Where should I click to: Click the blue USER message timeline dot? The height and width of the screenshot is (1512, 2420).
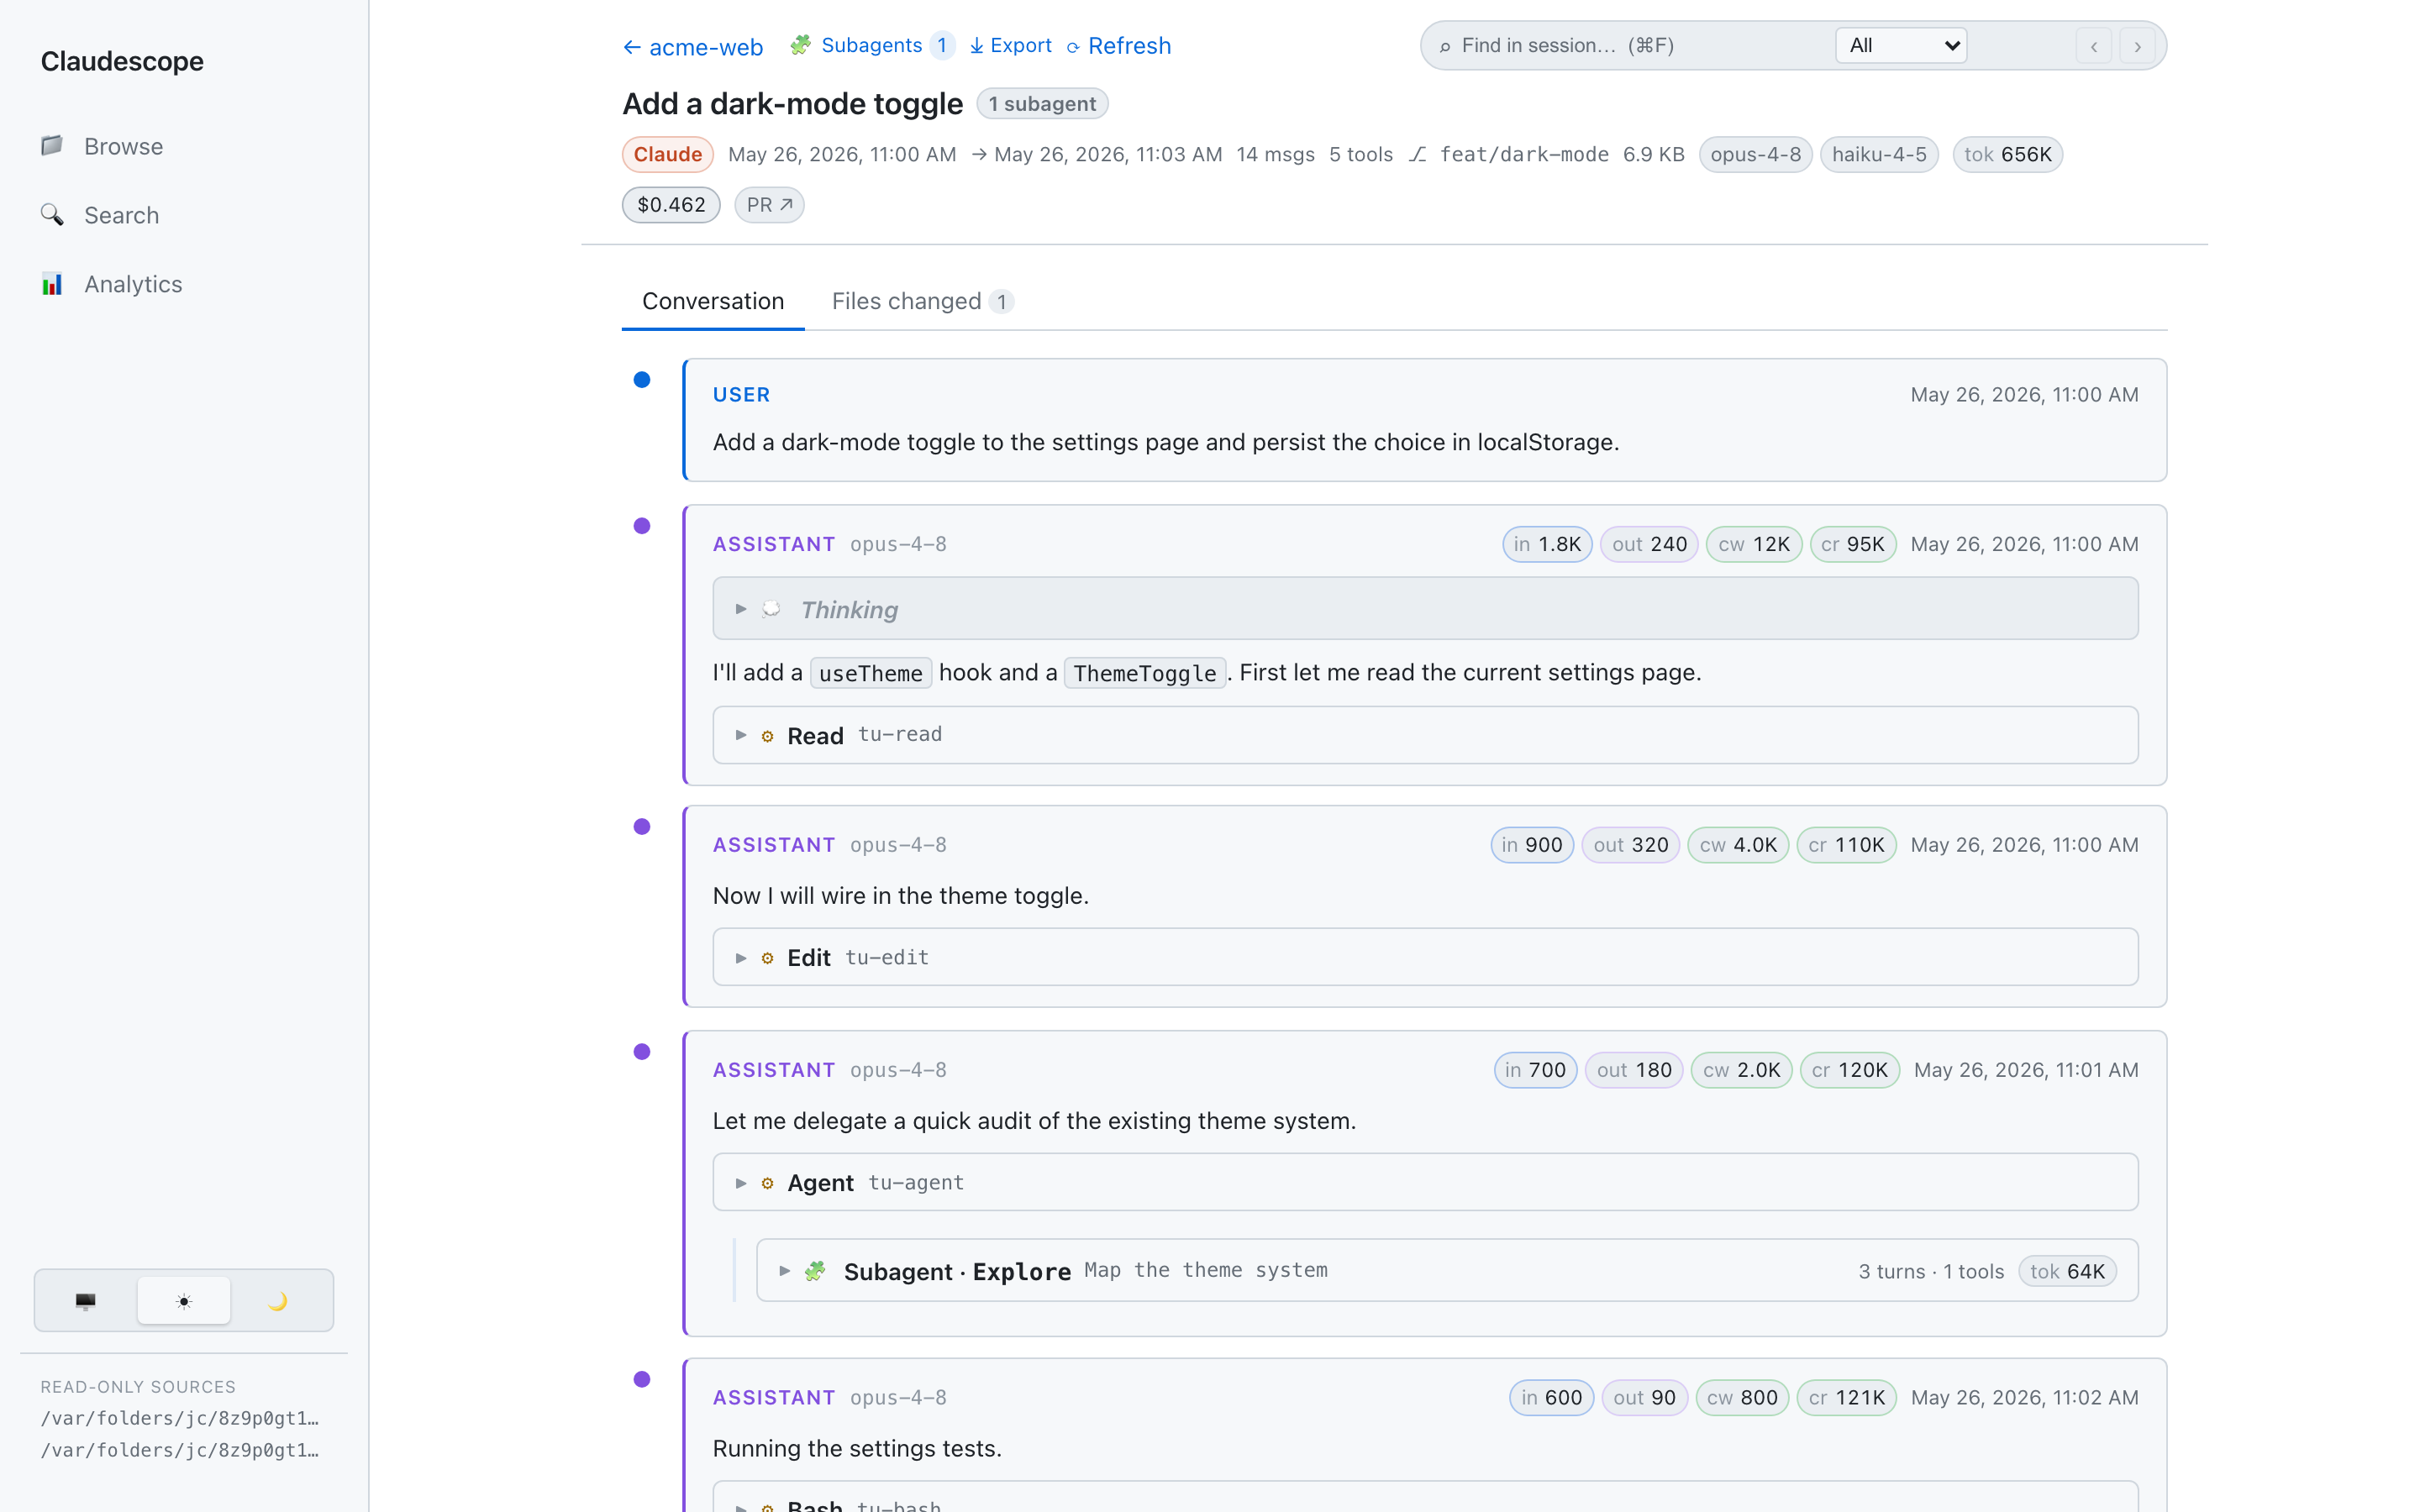pyautogui.click(x=642, y=379)
